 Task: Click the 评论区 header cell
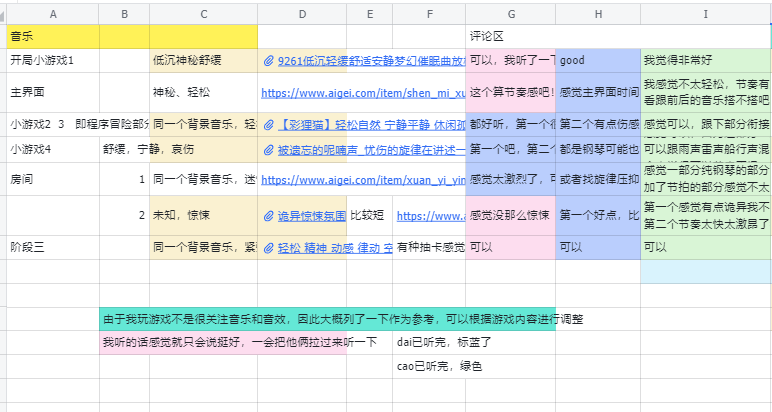[510, 36]
